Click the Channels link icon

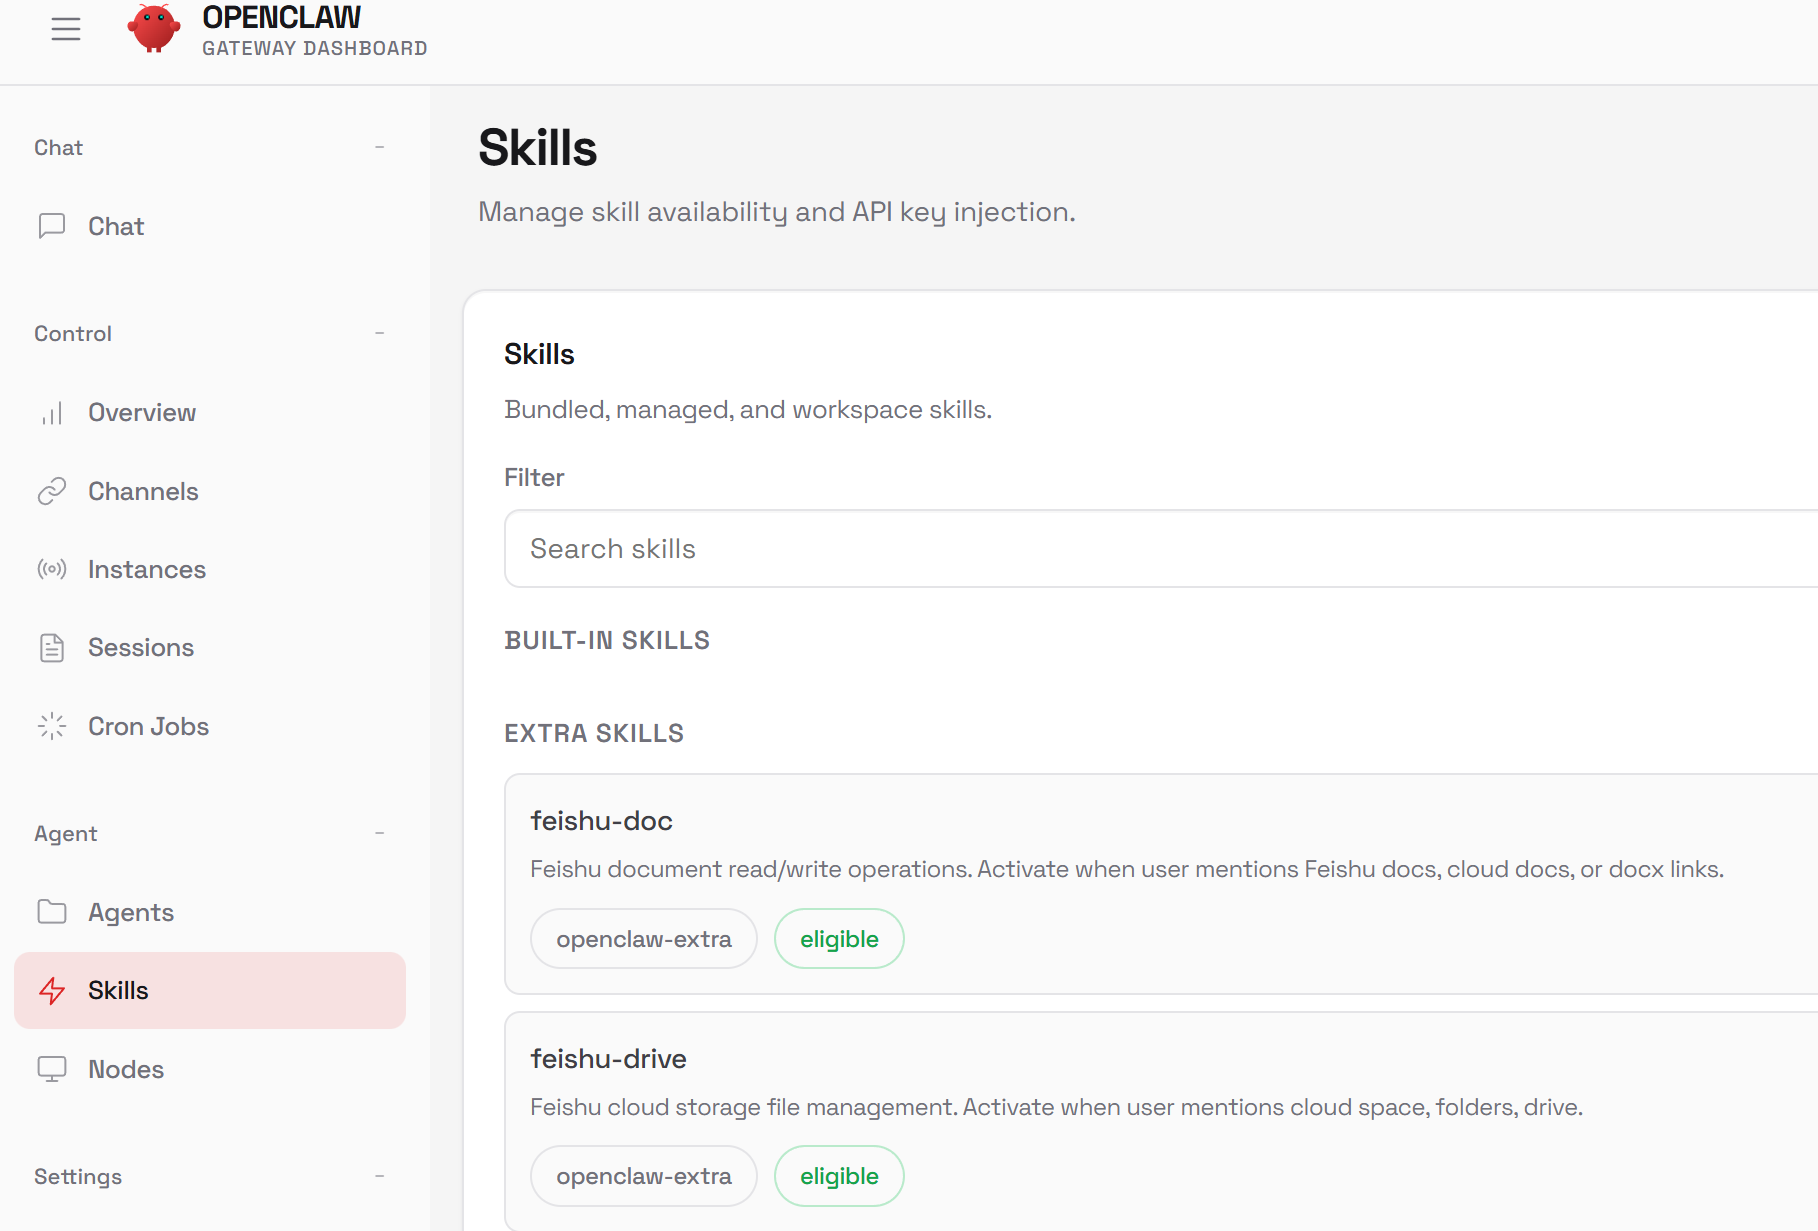click(x=52, y=491)
